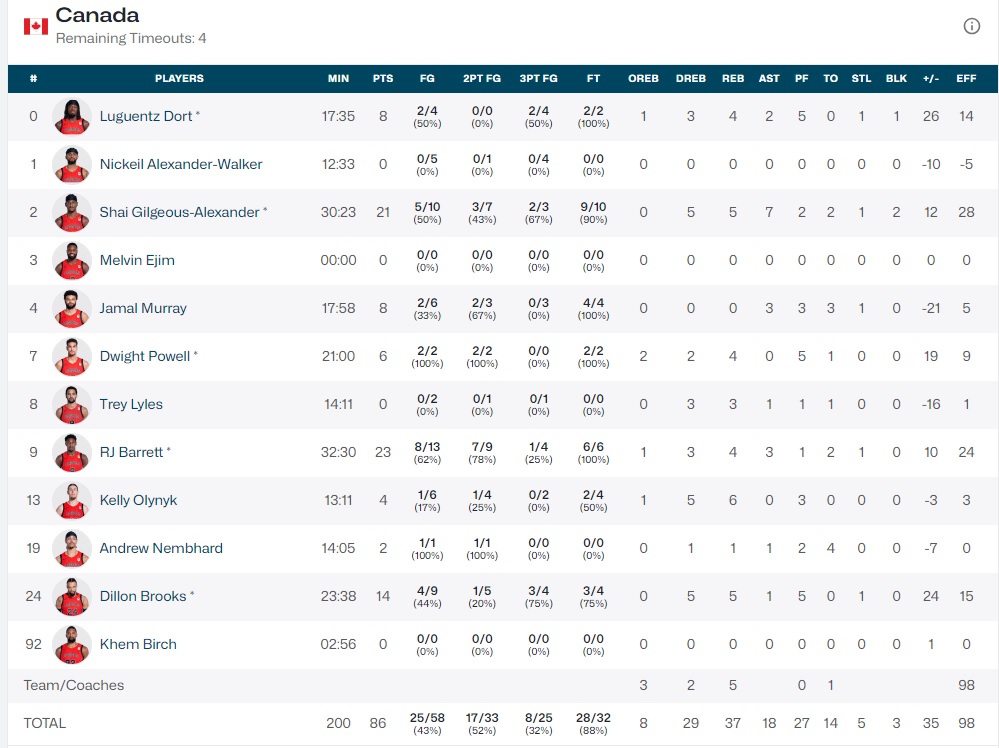Click Khem Birch name link
The height and width of the screenshot is (748, 999).
click(x=138, y=644)
